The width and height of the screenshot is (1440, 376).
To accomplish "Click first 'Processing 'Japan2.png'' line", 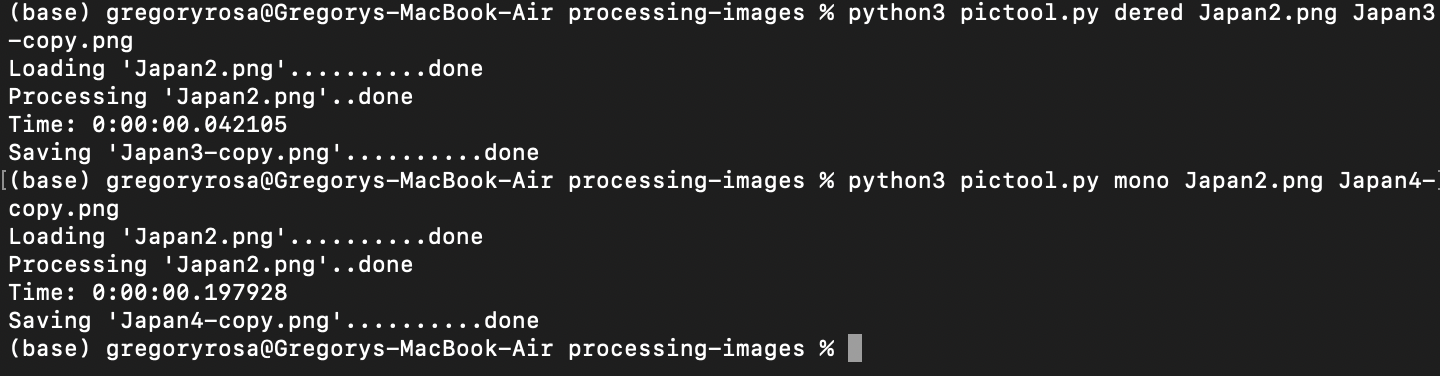I will [x=211, y=97].
